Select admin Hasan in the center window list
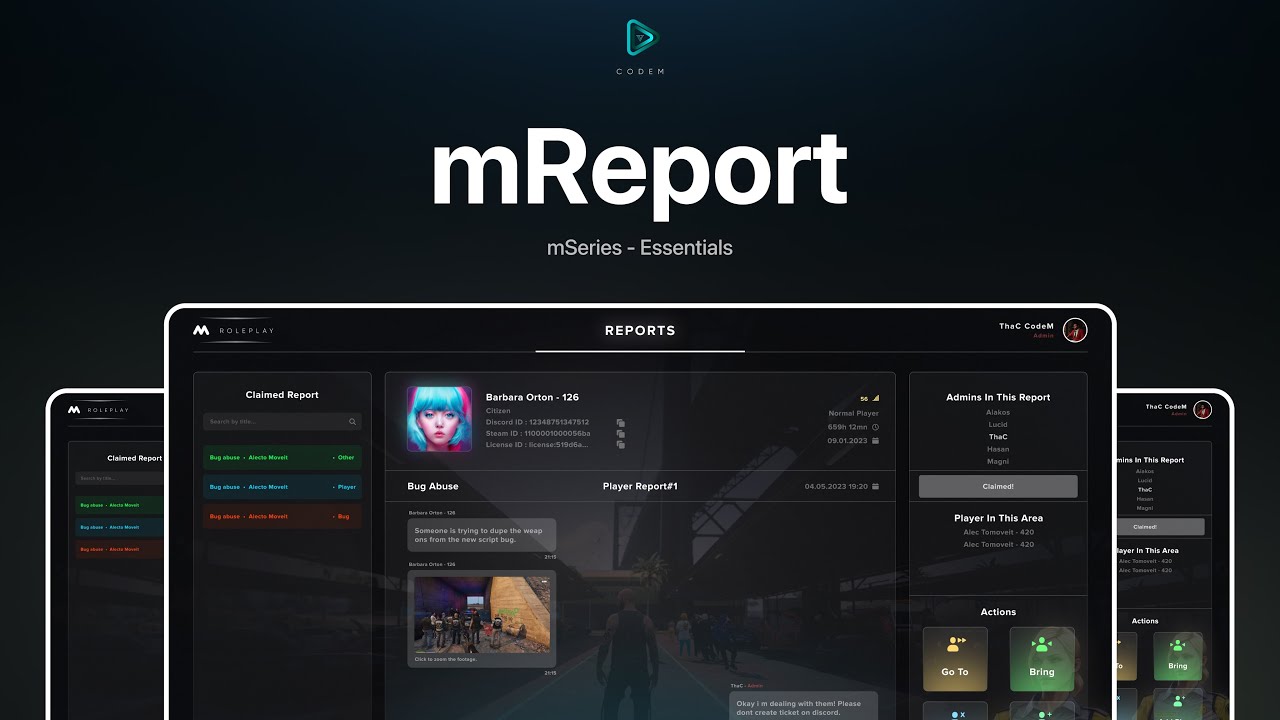This screenshot has width=1280, height=720. pos(998,449)
